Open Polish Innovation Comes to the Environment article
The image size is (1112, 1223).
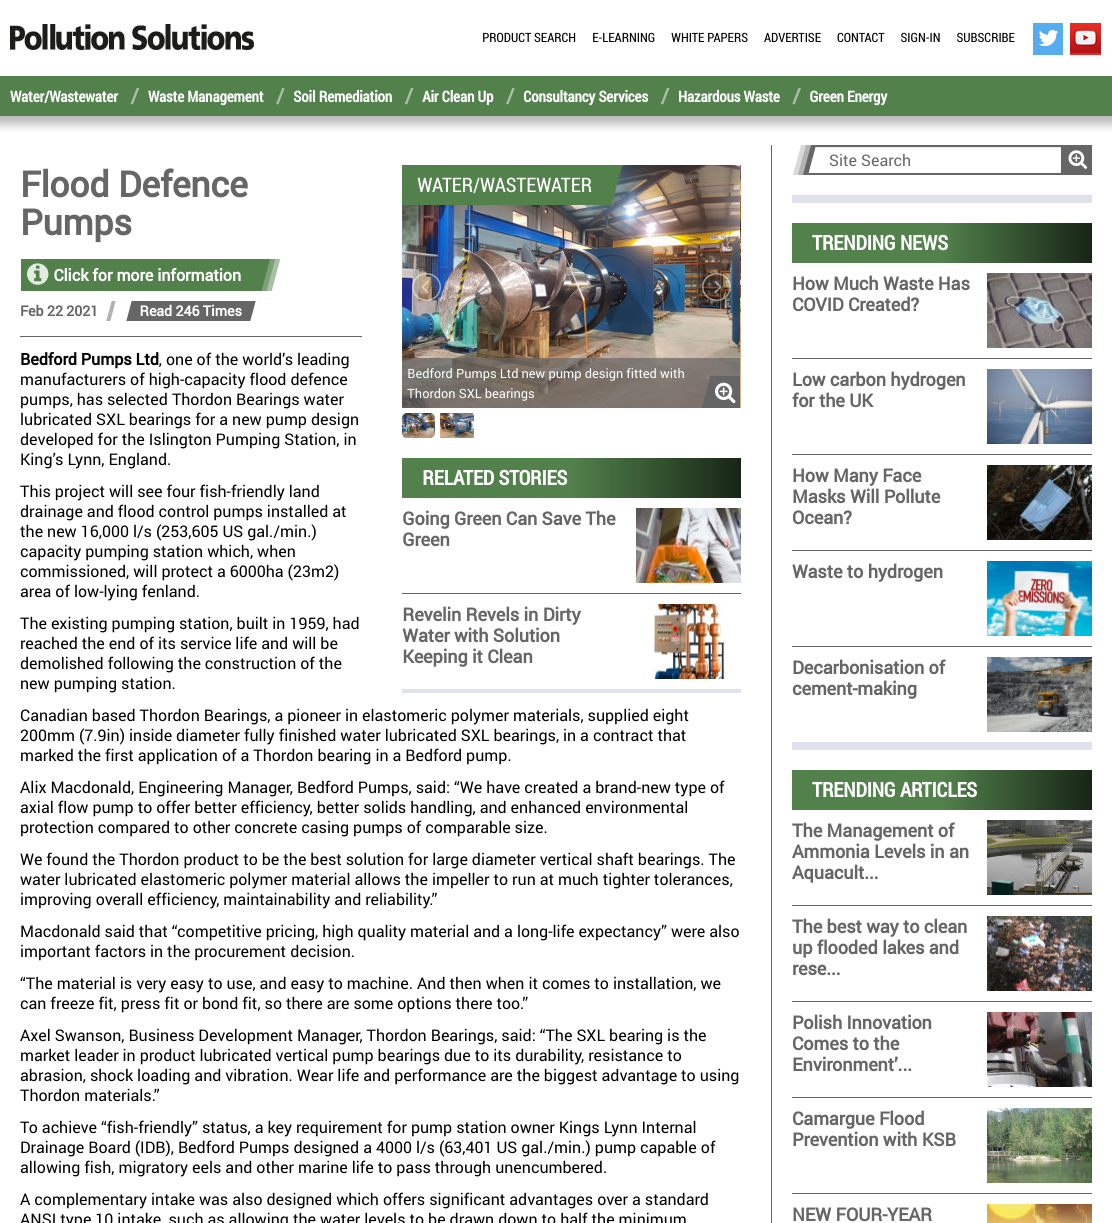862,1044
